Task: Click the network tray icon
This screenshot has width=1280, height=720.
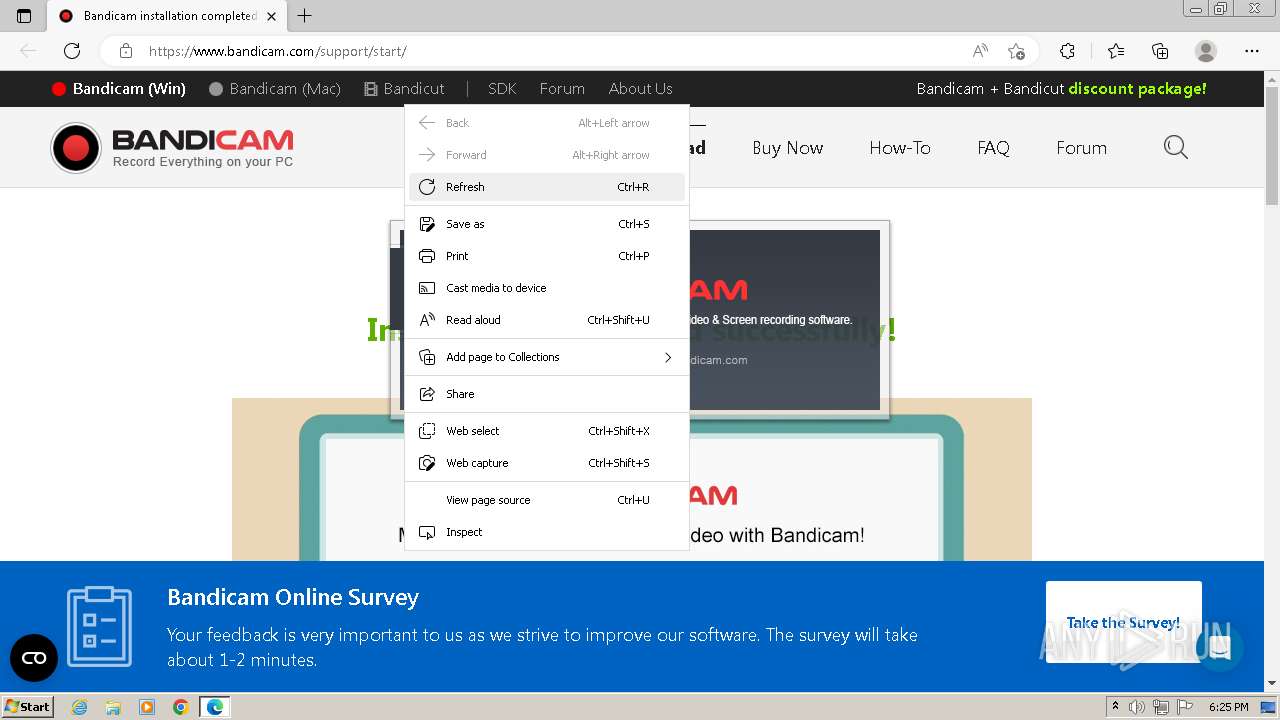Action: [x=1160, y=707]
